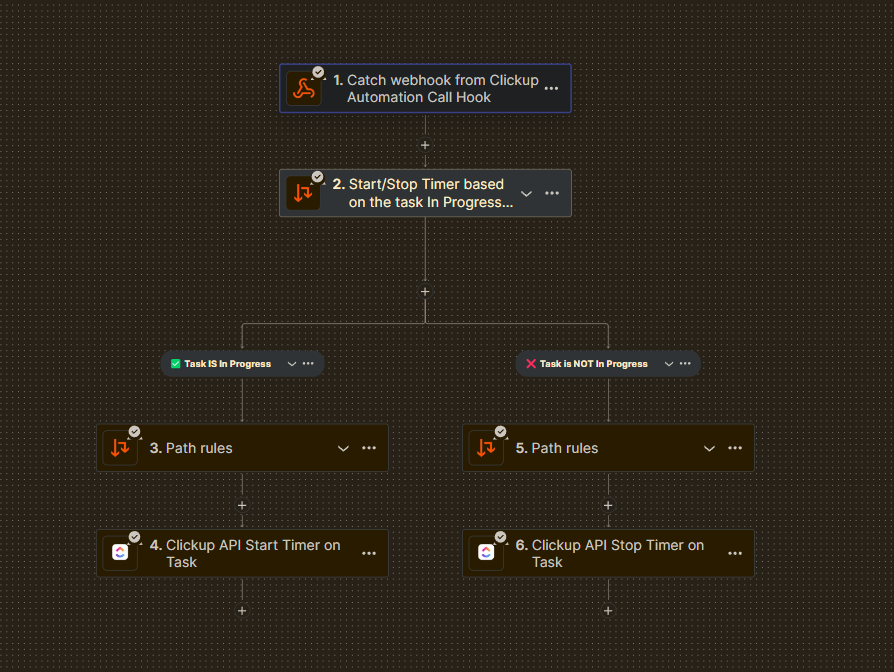The height and width of the screenshot is (672, 894).
Task: Expand the step 5 Path rules chevron
Action: [x=709, y=448]
